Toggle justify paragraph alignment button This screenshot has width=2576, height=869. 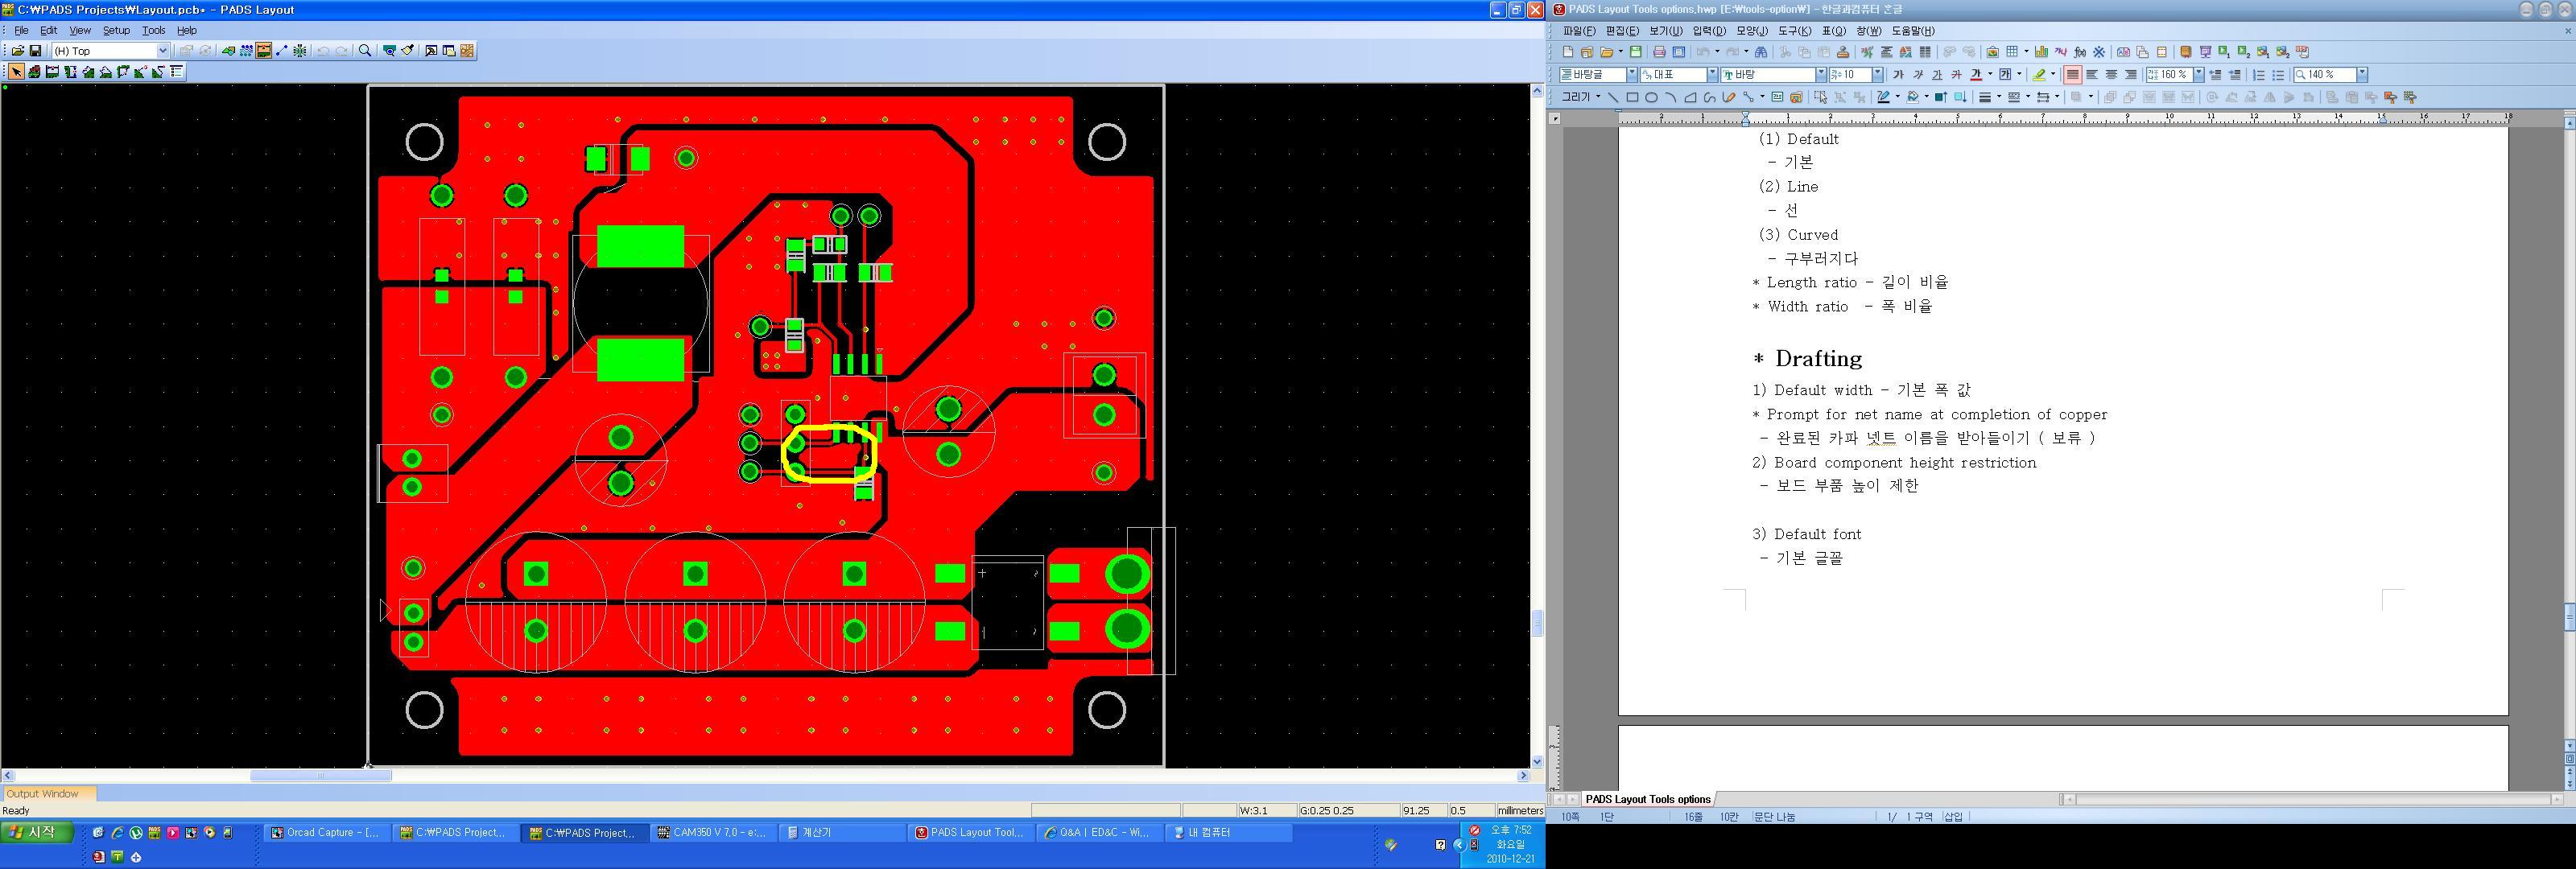click(x=2072, y=75)
